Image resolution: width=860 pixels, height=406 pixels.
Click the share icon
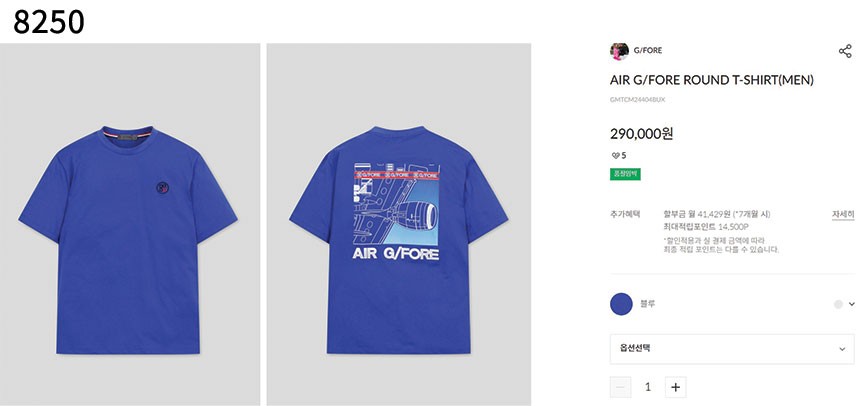pos(845,51)
